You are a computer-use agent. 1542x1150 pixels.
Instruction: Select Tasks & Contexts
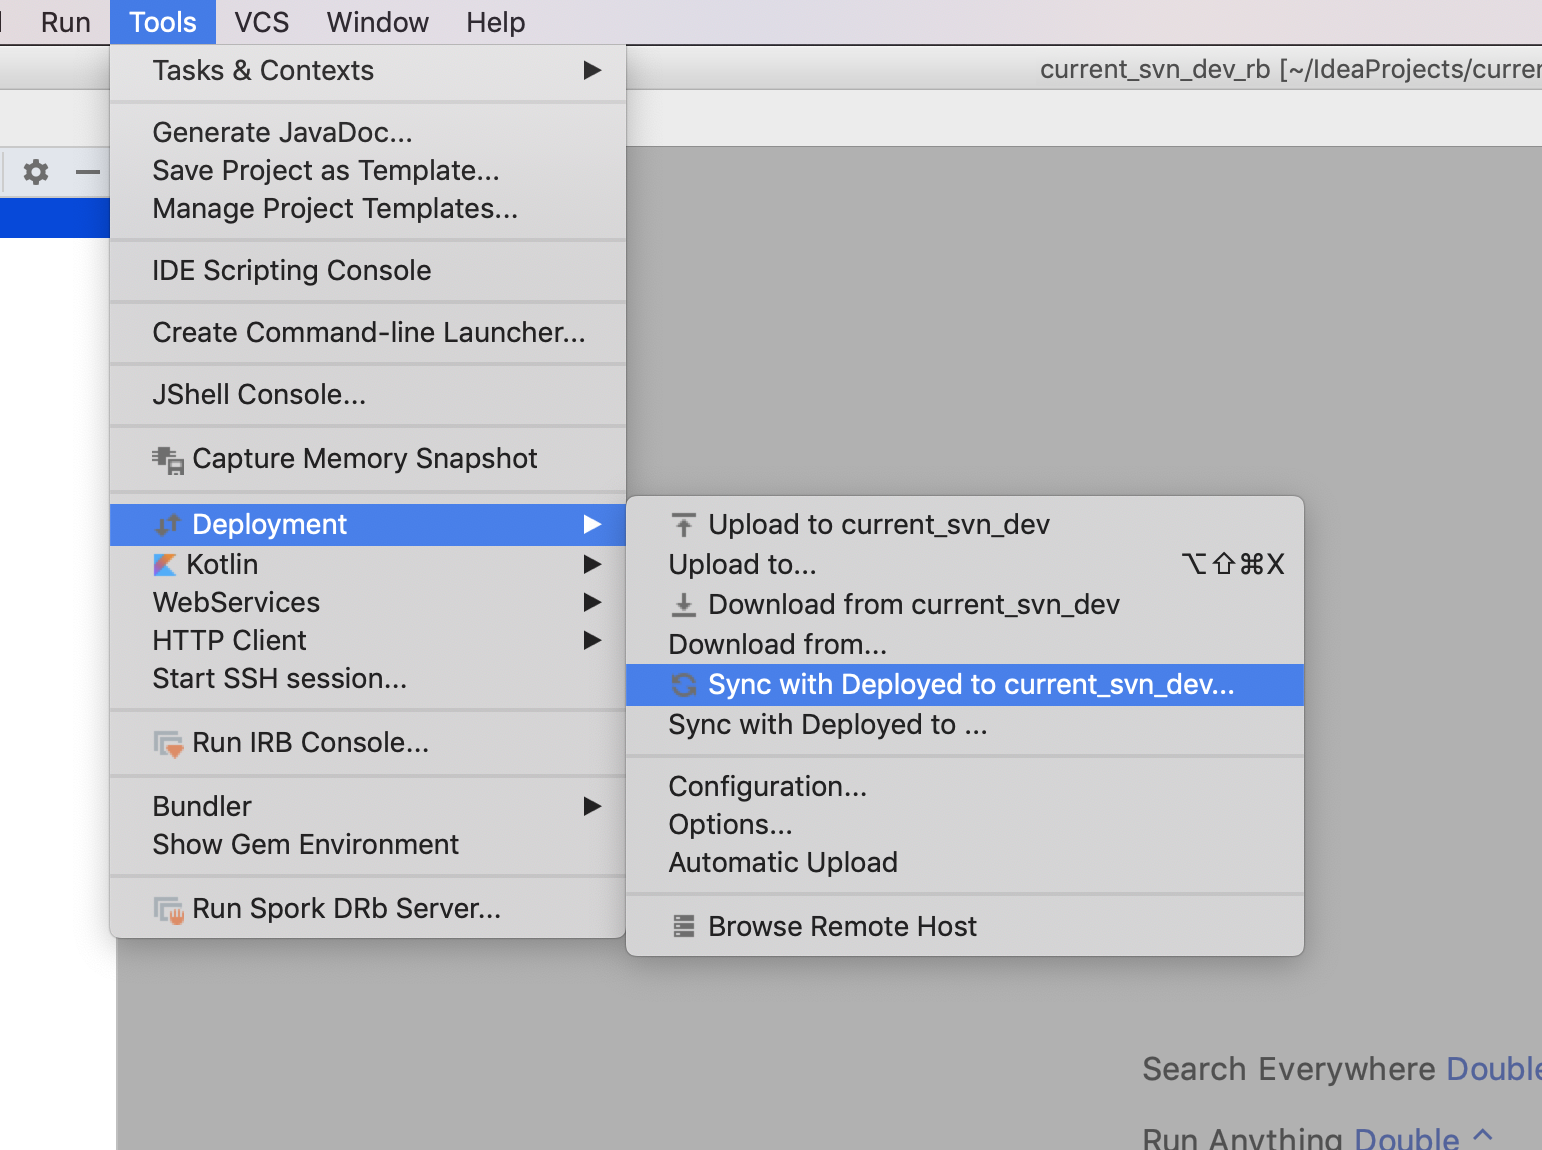coord(368,70)
